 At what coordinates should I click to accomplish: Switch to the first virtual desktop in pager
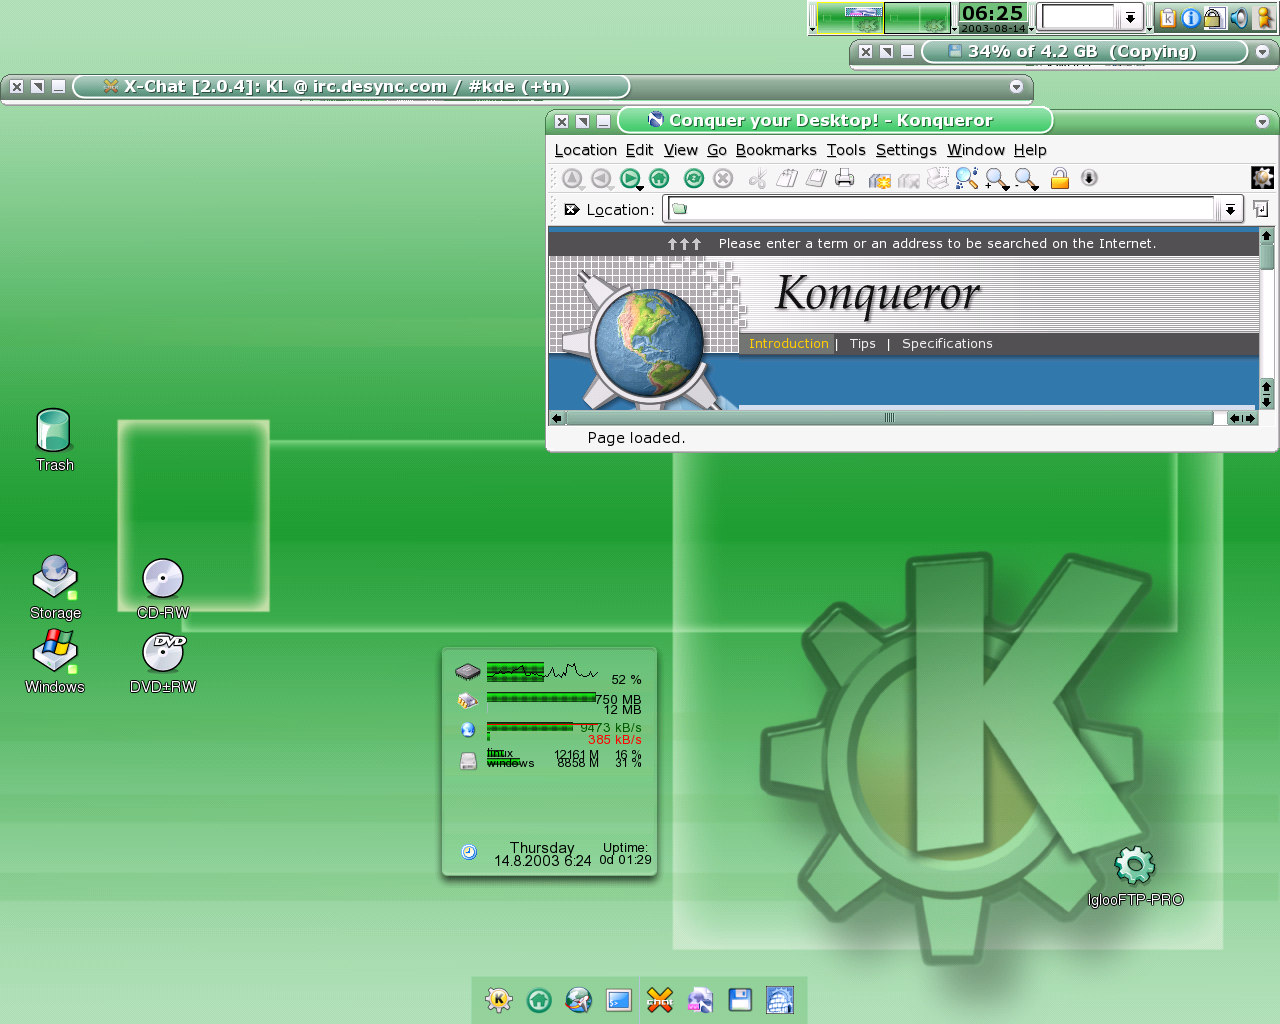[x=850, y=17]
